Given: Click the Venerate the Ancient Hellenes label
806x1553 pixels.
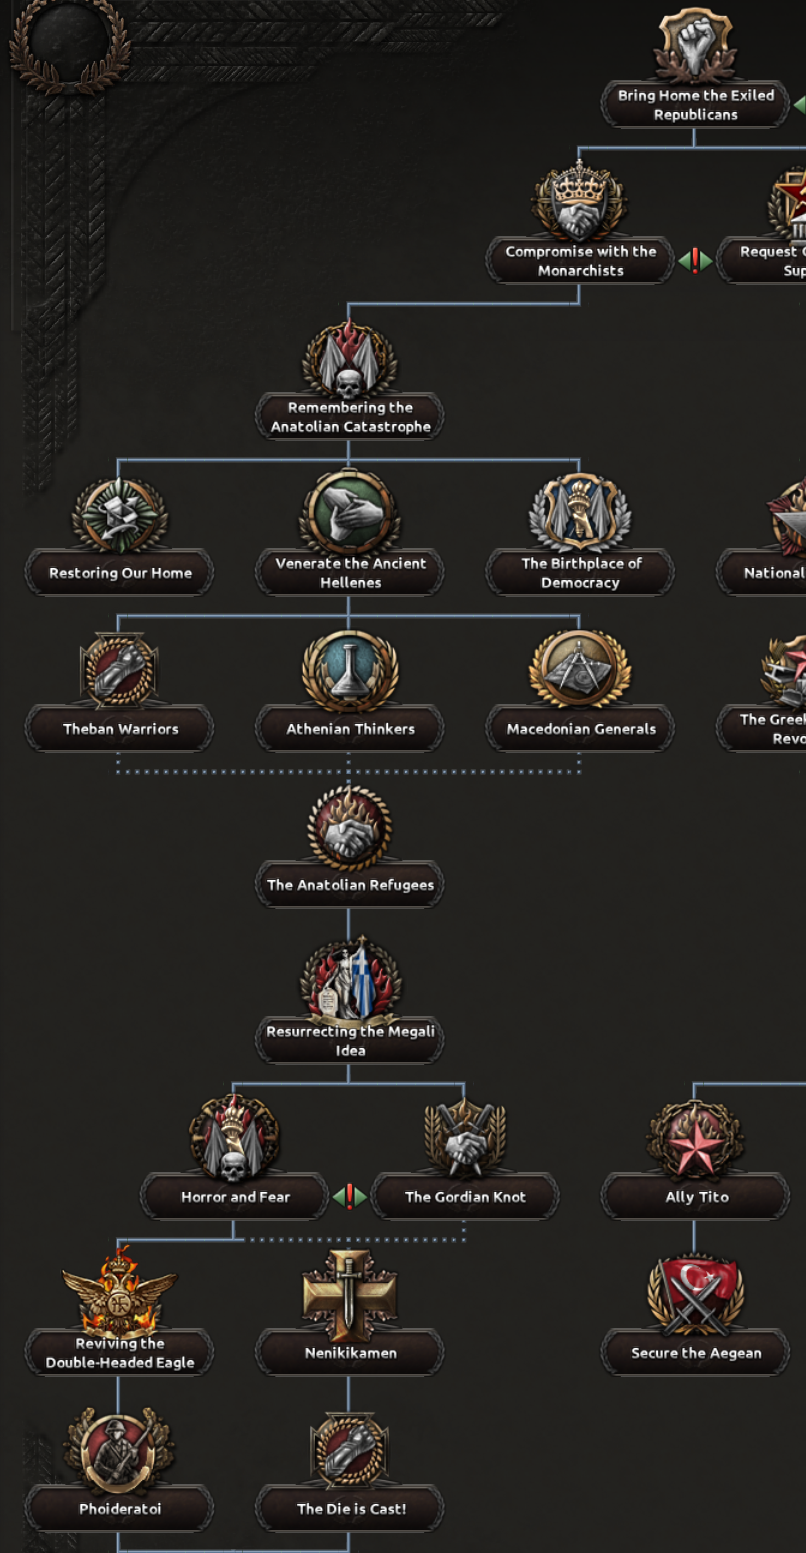Looking at the screenshot, I should pyautogui.click(x=350, y=573).
